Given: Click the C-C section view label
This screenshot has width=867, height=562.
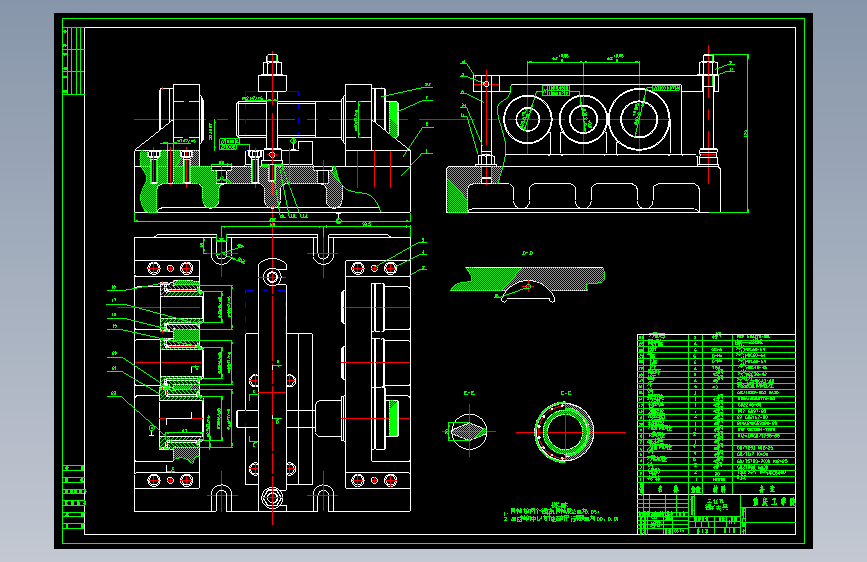Looking at the screenshot, I should coord(566,393).
